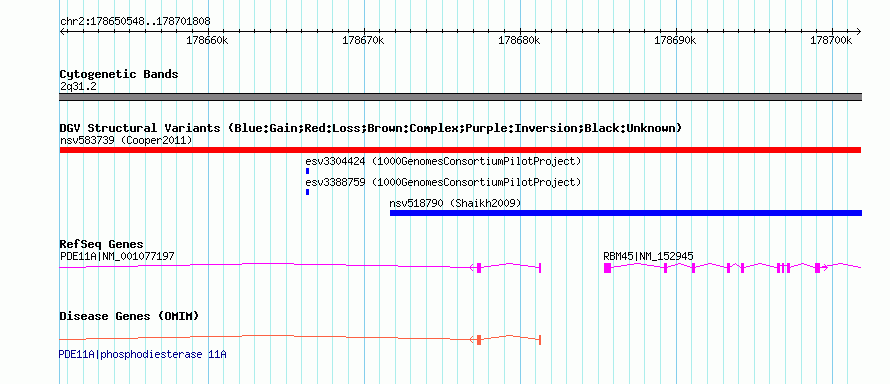Viewport: 890px width, 384px height.
Task: Select the DGV Structural Variants track title
Action: pos(371,128)
